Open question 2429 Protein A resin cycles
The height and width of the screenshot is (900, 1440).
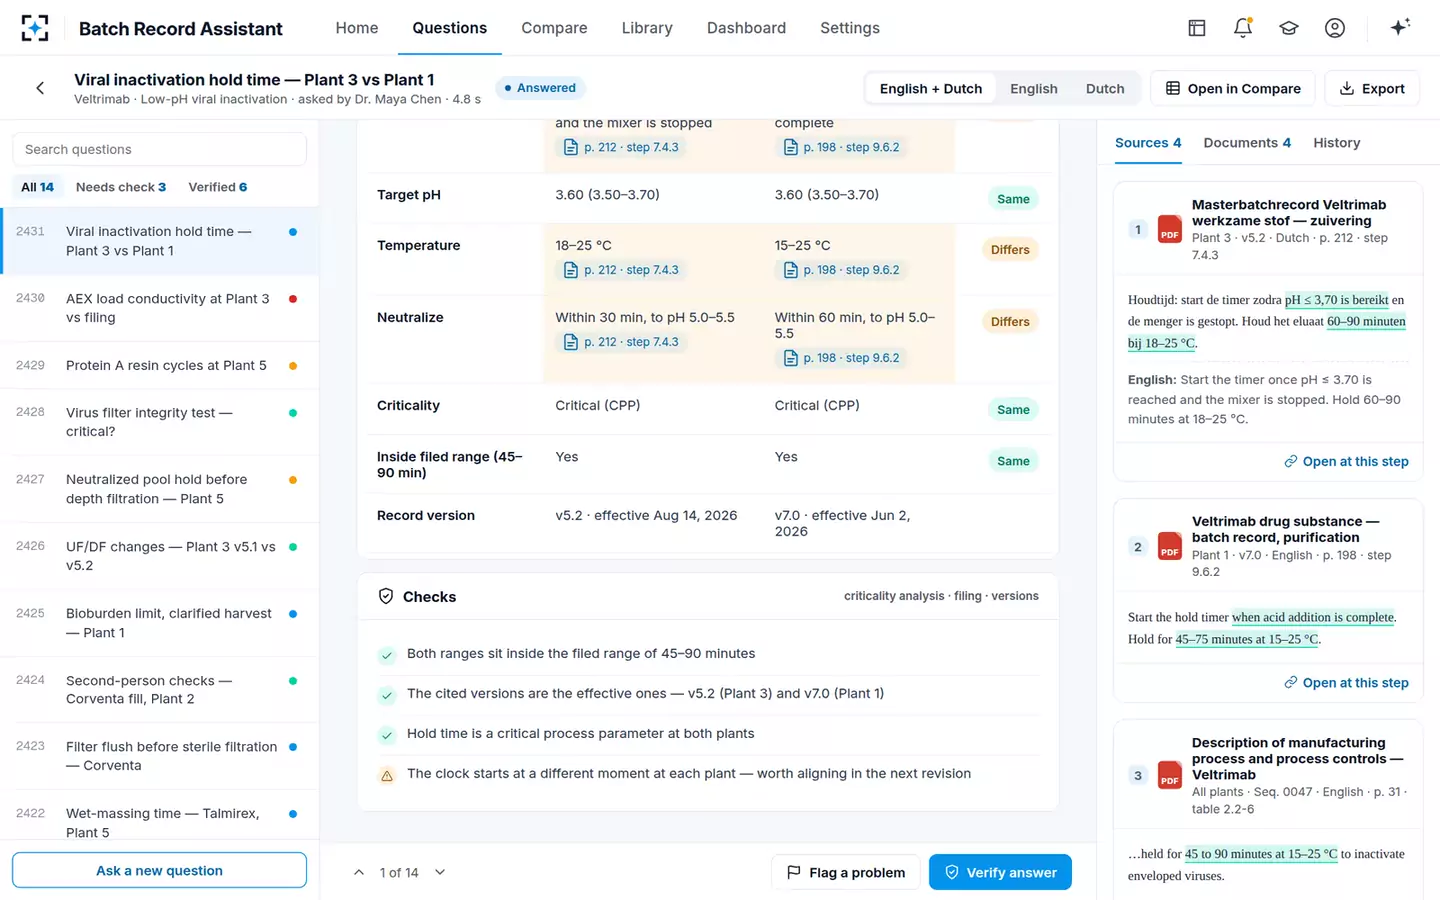160,365
